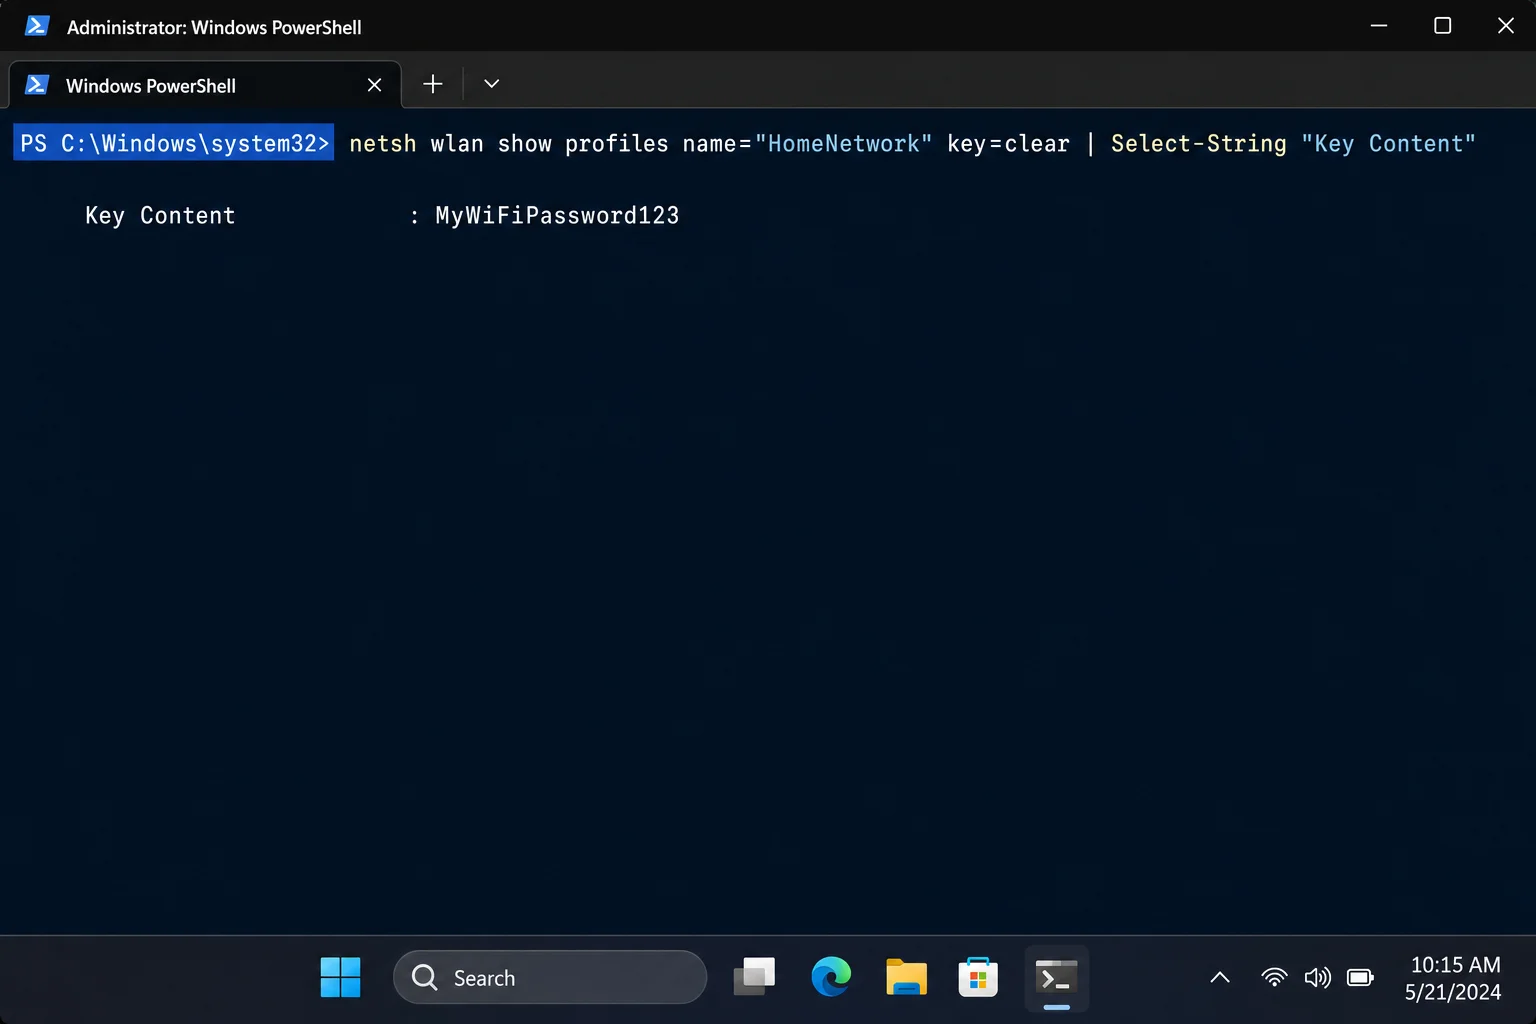Image resolution: width=1536 pixels, height=1024 pixels.
Task: Click the PowerShell icon inside the tab
Action: 37,85
